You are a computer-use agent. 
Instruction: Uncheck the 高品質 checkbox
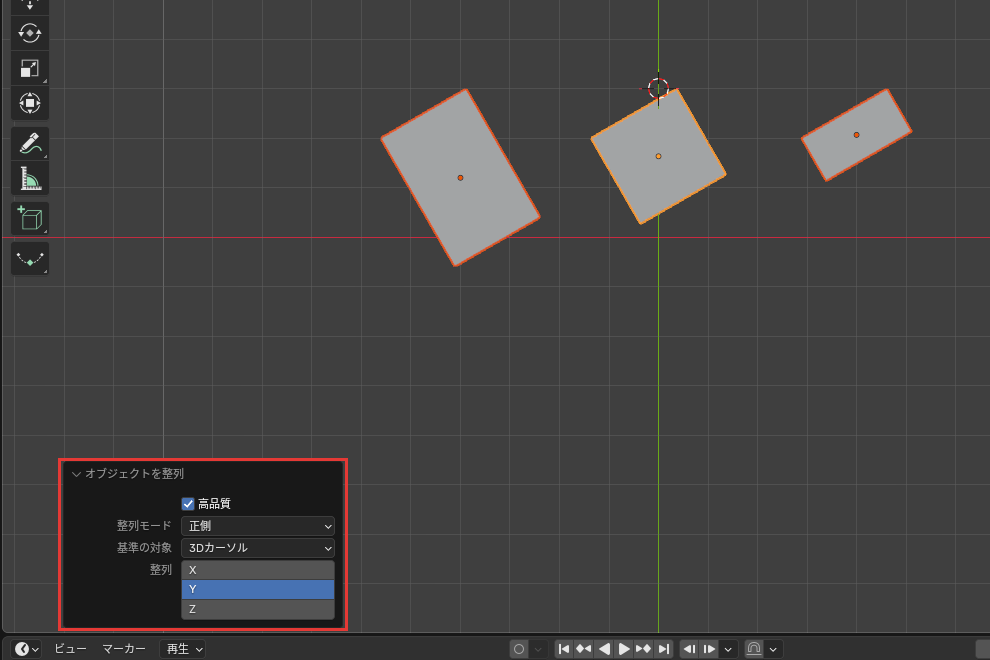[x=188, y=503]
